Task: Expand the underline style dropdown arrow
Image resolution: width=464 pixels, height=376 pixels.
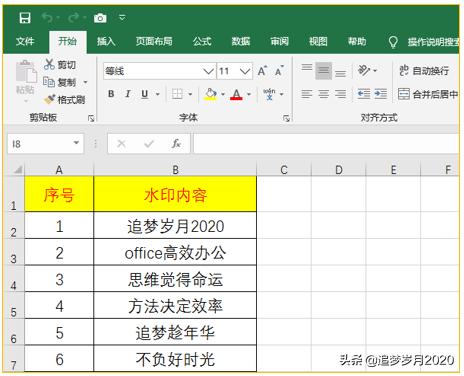Action: [x=158, y=94]
